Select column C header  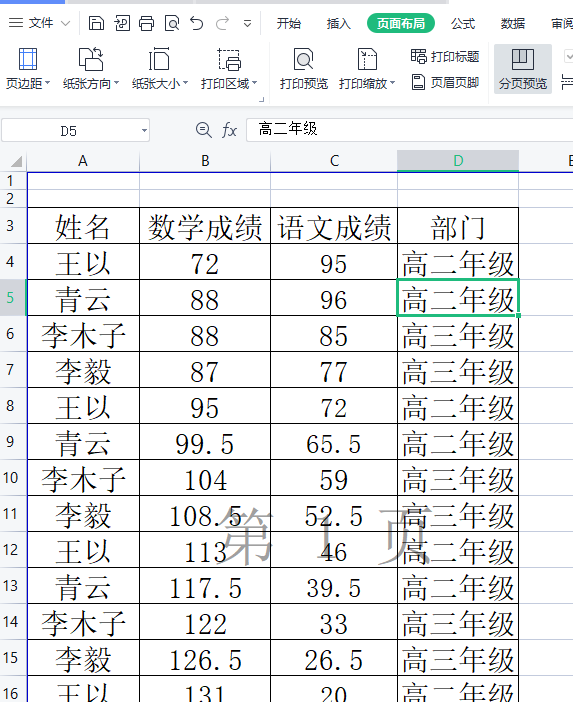pos(334,161)
